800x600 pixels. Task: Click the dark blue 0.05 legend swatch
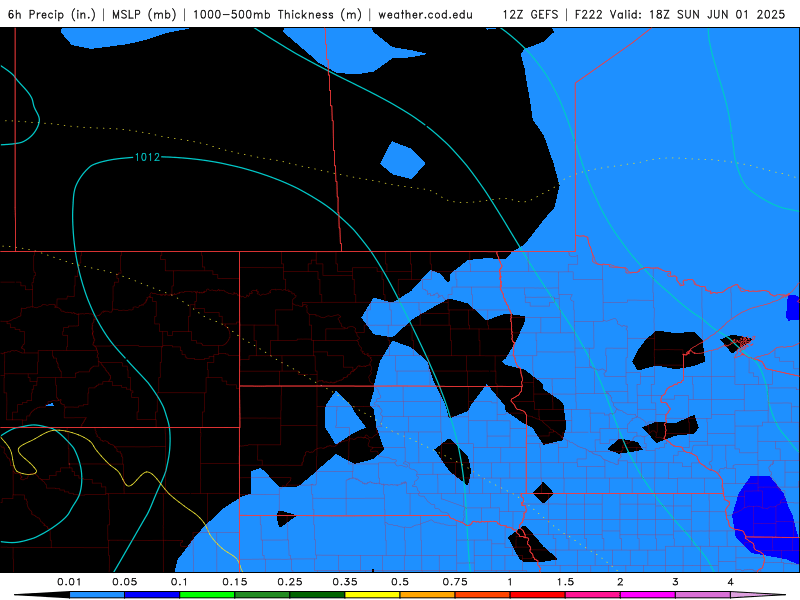[152, 595]
